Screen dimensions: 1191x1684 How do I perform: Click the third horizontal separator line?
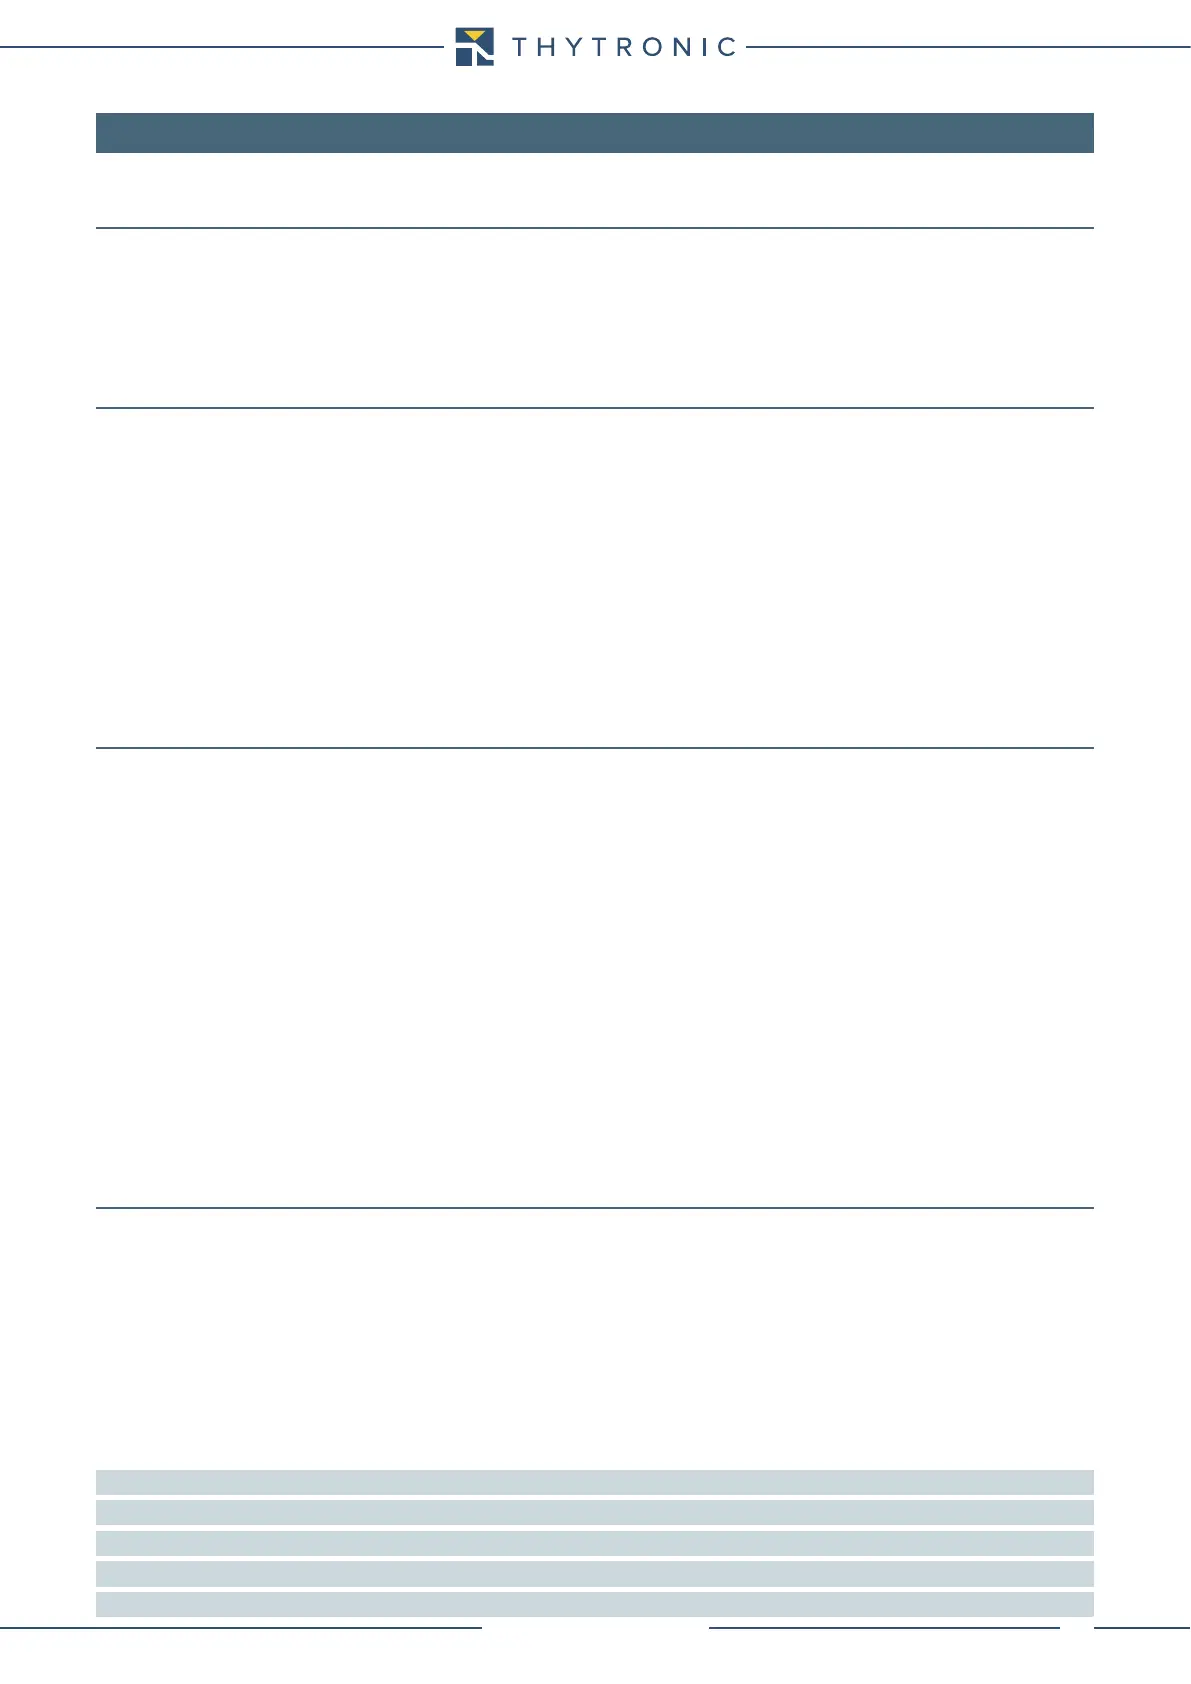[594, 748]
